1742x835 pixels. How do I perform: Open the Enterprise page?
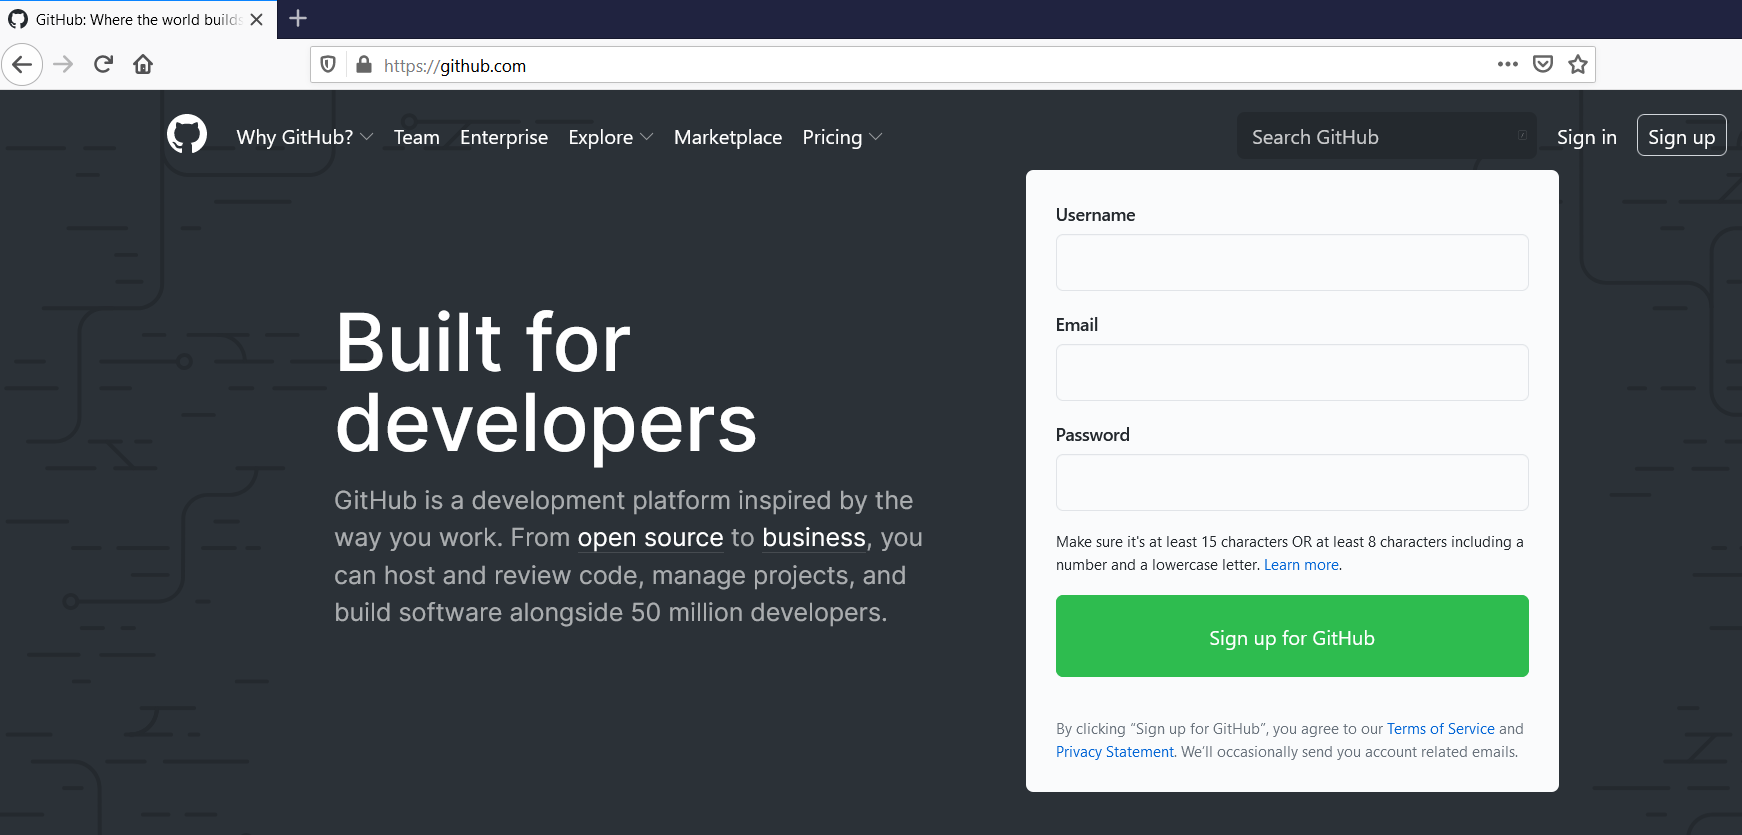pyautogui.click(x=504, y=137)
